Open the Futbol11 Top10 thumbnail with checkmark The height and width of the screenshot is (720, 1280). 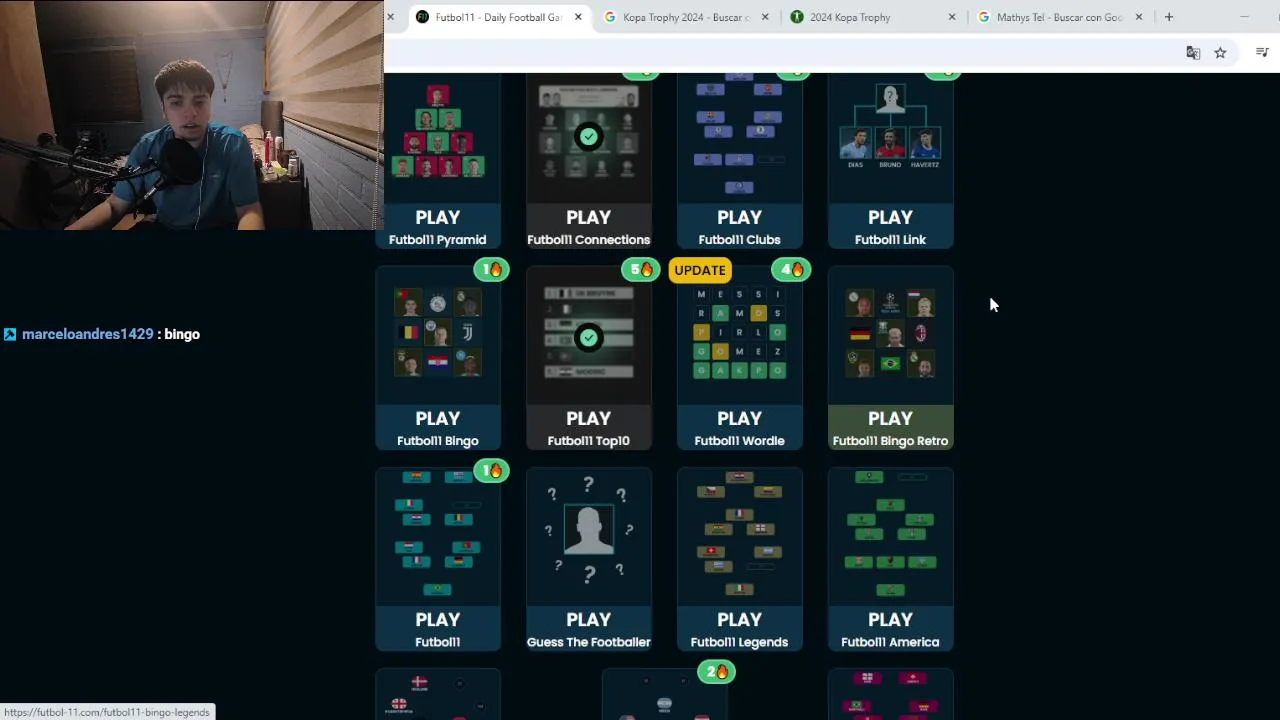click(x=588, y=336)
